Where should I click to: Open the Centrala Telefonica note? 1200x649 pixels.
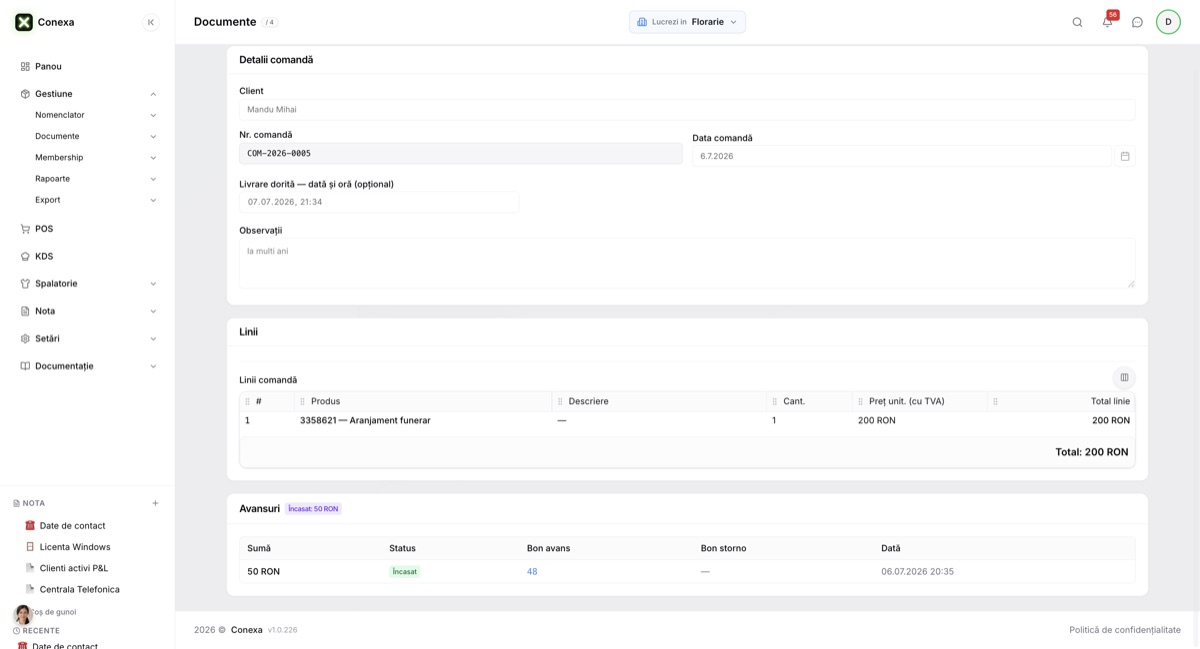(80, 589)
